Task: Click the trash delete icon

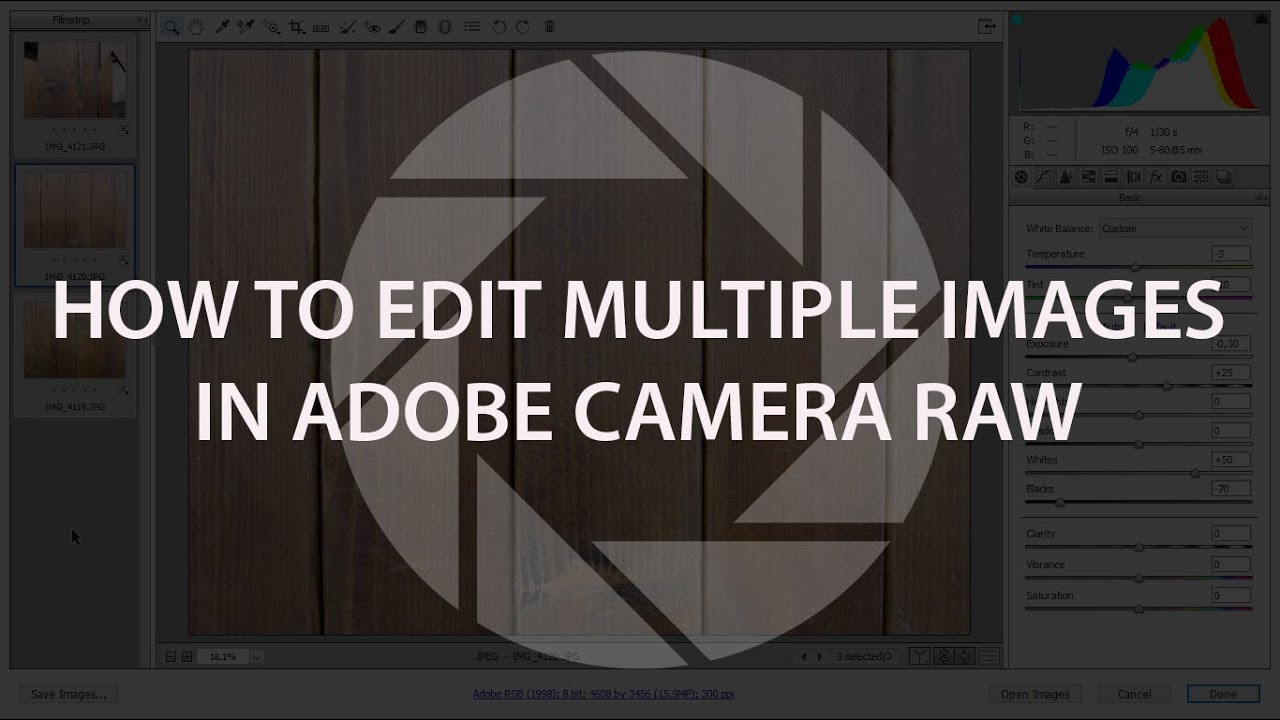Action: pos(549,27)
